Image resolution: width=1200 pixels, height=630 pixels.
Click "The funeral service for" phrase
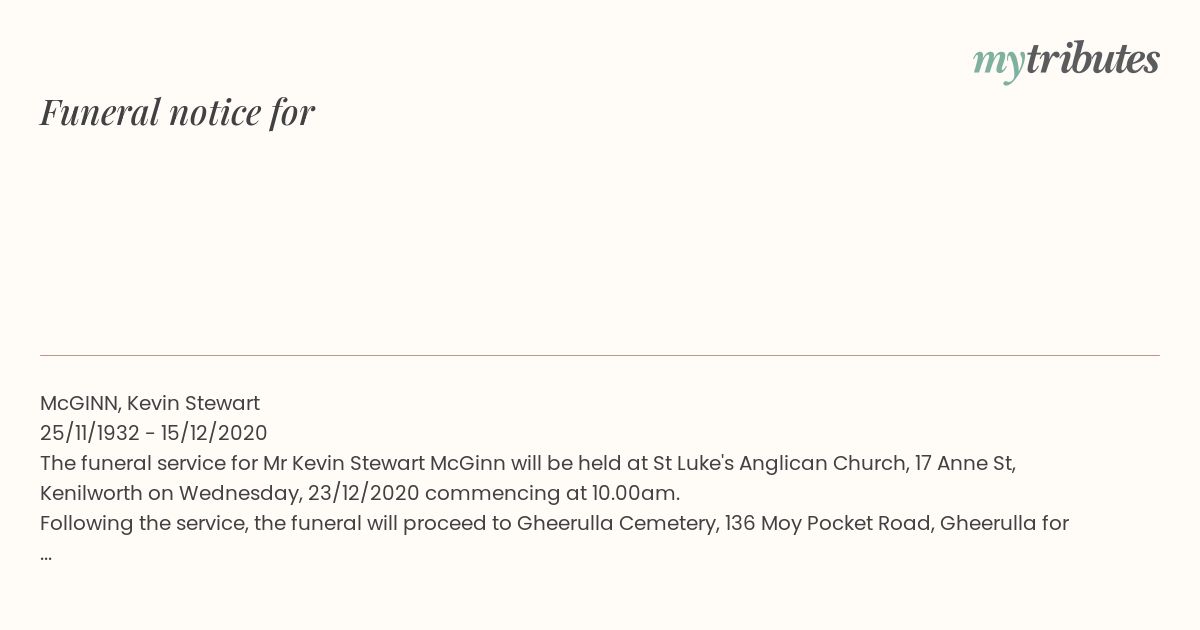149,463
